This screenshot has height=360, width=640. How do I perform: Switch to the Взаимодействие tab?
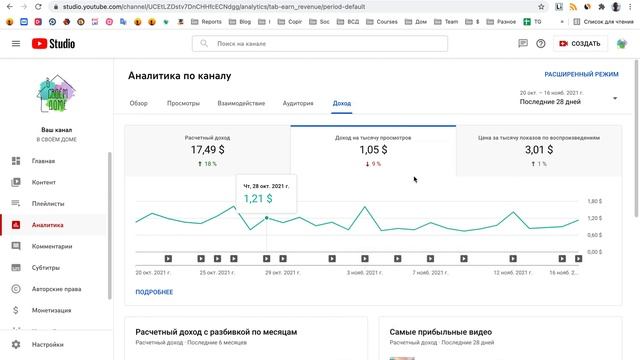pyautogui.click(x=241, y=103)
